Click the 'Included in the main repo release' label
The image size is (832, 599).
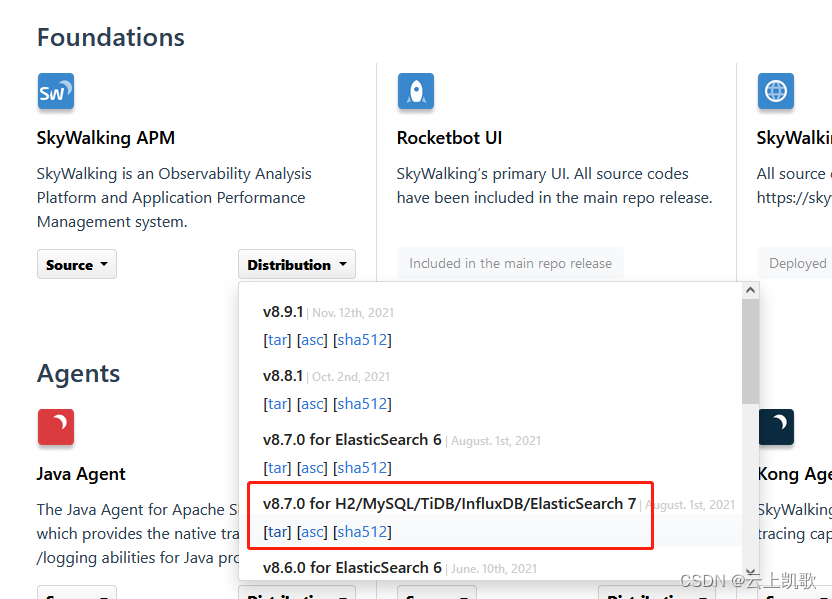pyautogui.click(x=510, y=264)
